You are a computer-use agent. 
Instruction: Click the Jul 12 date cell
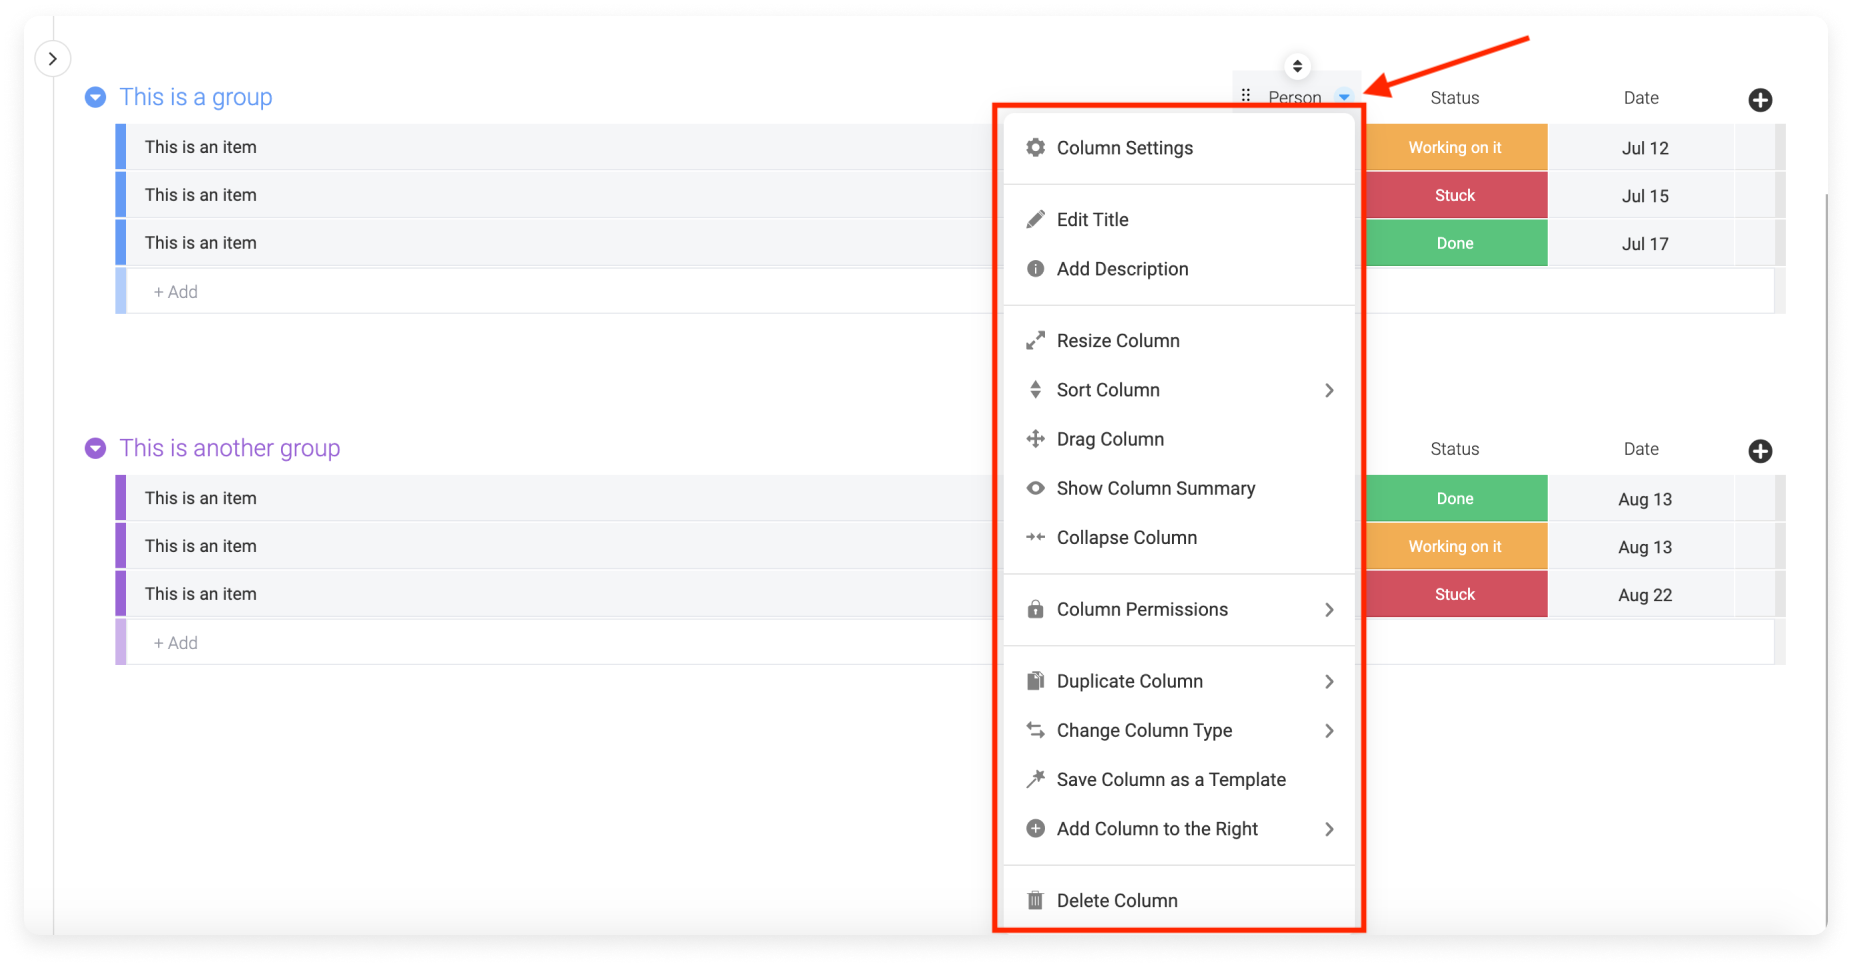1644,148
